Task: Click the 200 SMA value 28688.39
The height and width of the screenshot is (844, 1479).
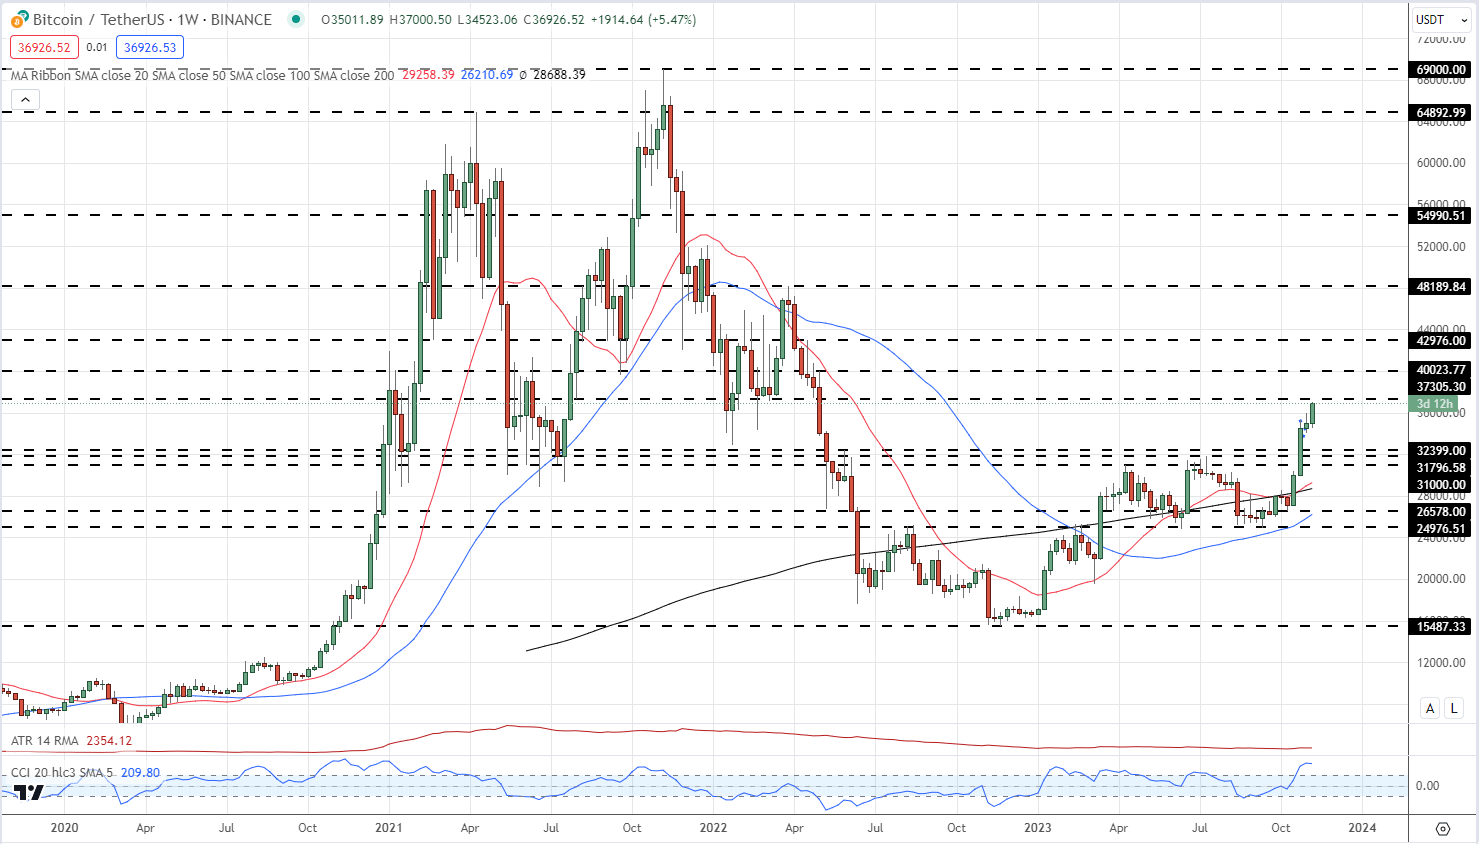Action: (559, 75)
